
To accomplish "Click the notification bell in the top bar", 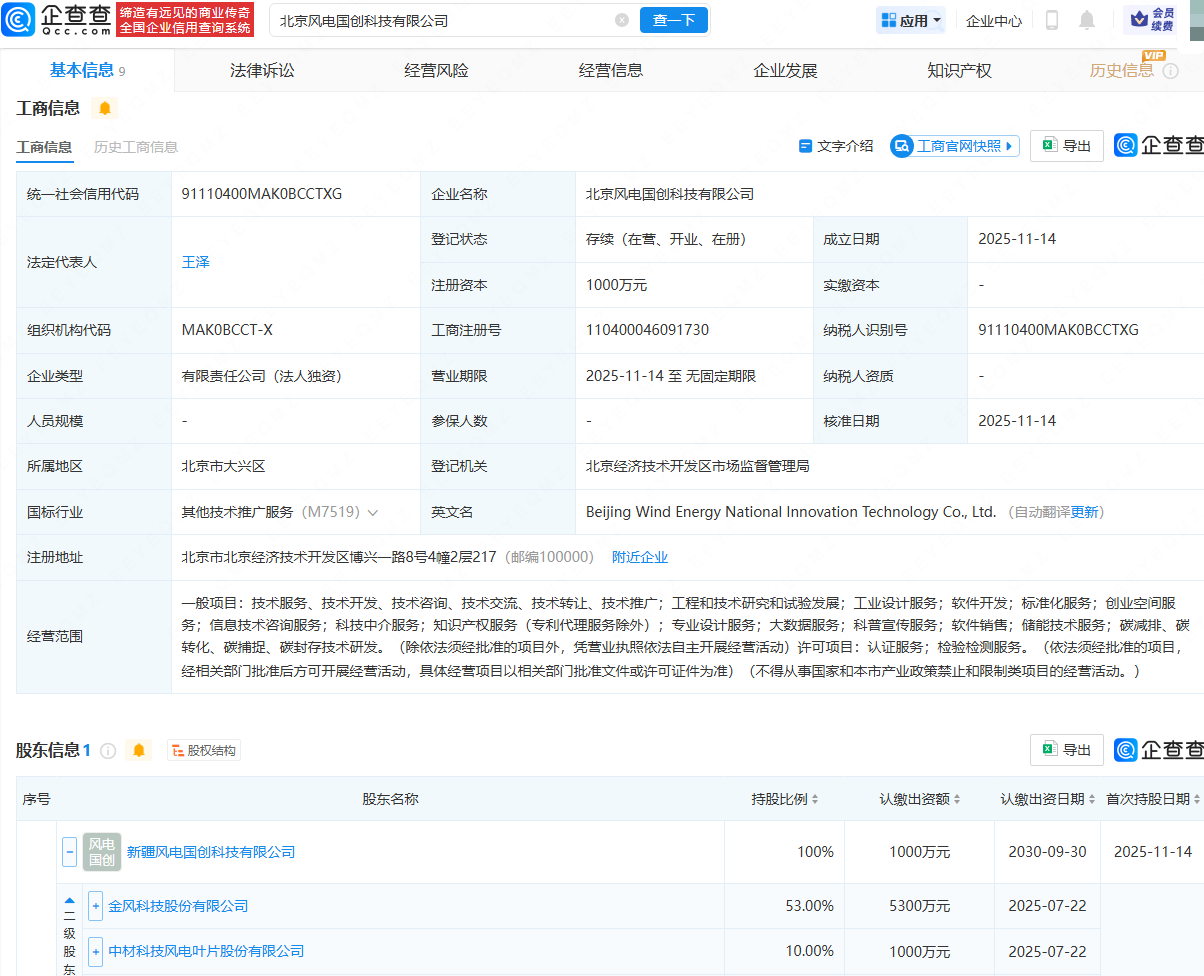I will coord(1086,20).
